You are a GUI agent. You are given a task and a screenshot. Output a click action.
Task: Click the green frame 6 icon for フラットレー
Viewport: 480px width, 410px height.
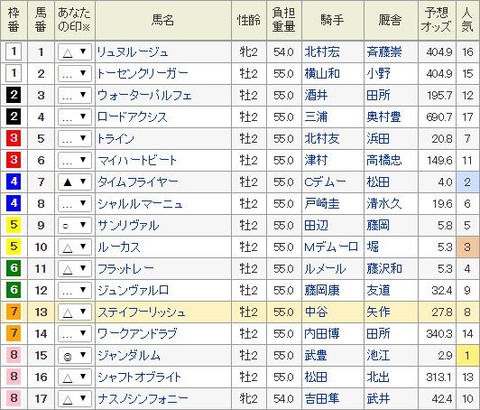14,268
